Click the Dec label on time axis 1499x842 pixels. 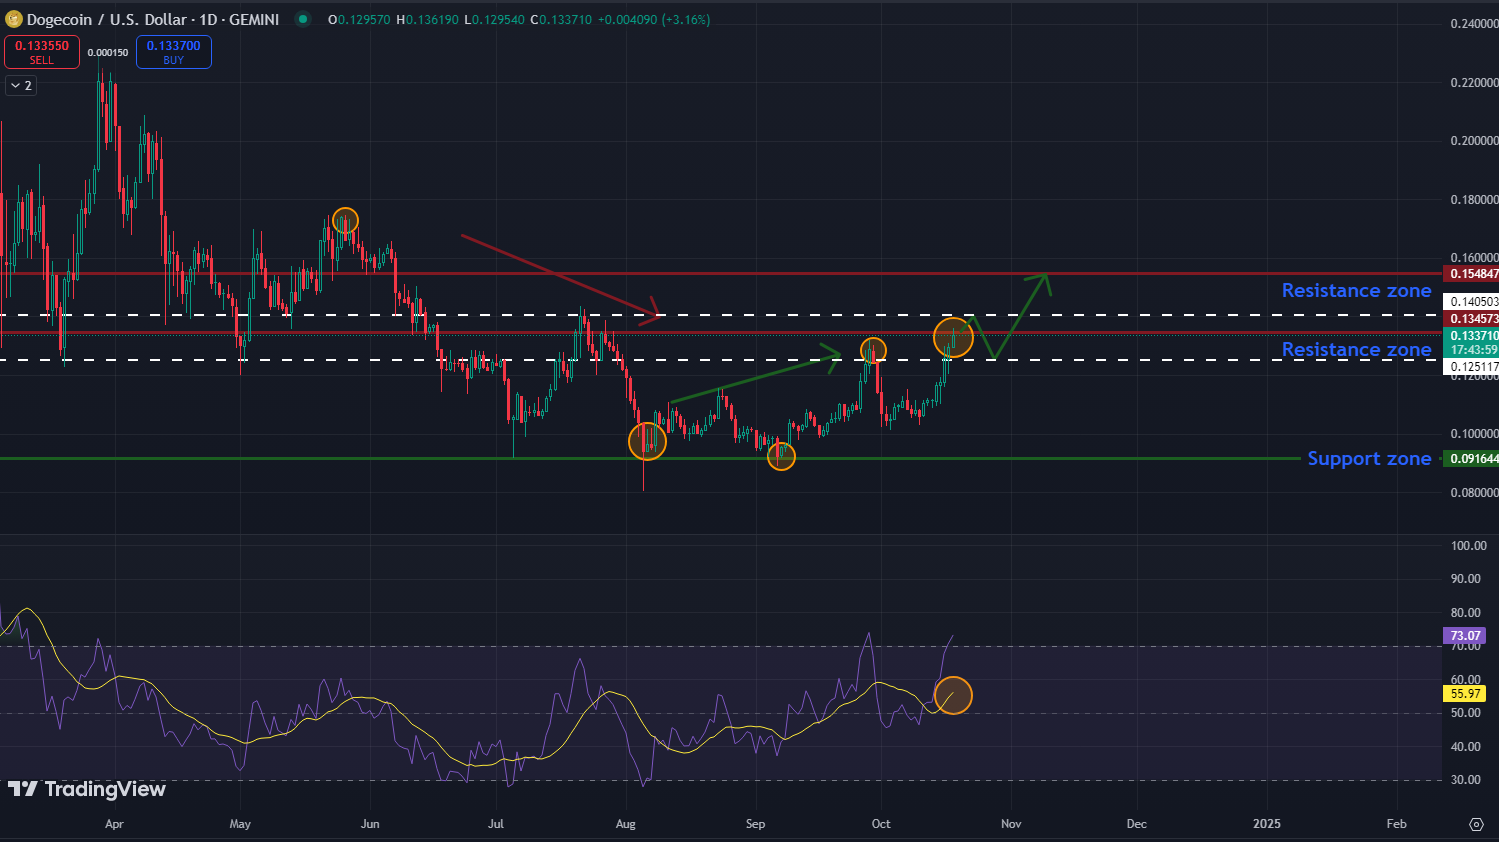(1137, 824)
